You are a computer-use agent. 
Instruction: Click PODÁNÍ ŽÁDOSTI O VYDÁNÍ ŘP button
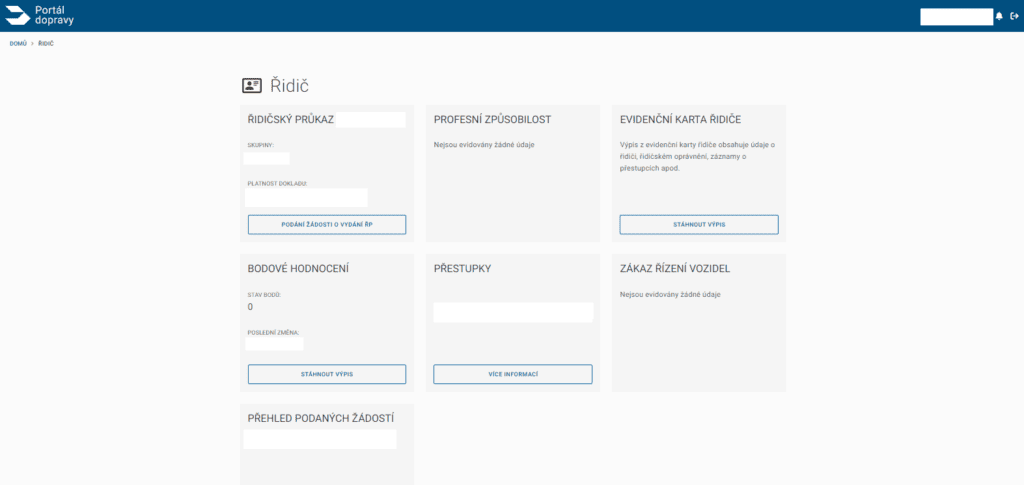click(x=327, y=225)
